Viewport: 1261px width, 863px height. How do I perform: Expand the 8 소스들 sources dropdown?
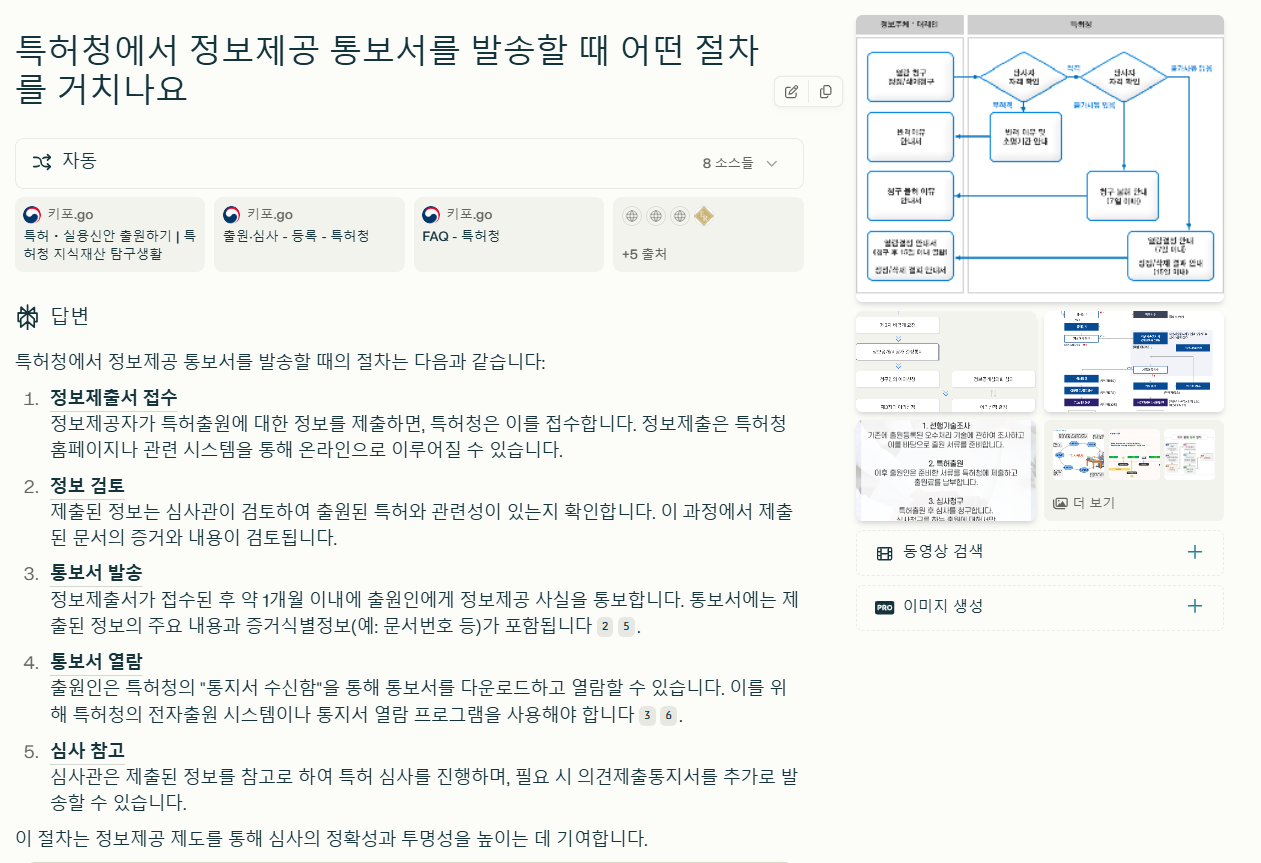(742, 163)
